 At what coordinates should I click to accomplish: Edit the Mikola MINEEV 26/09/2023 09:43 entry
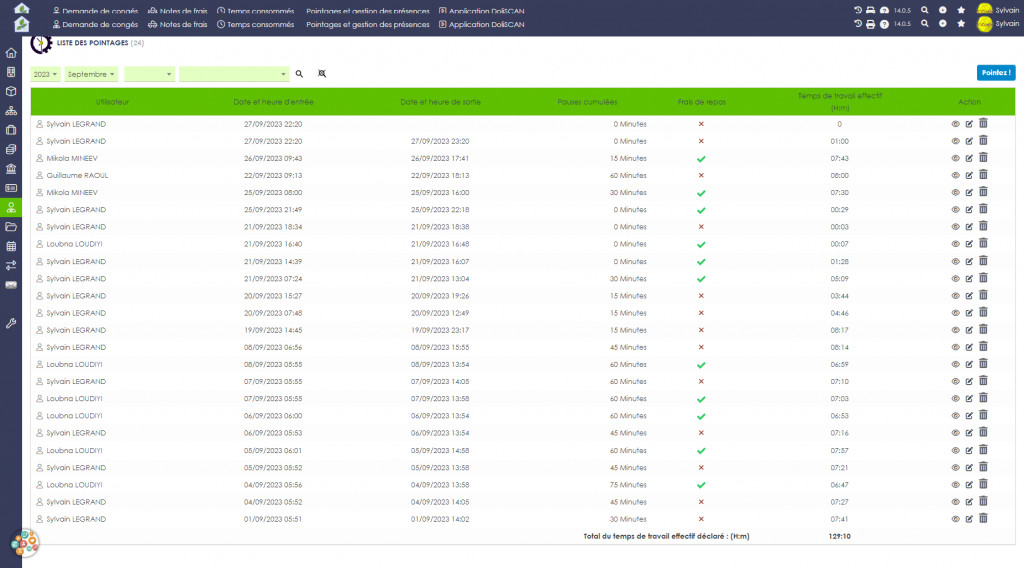click(969, 158)
